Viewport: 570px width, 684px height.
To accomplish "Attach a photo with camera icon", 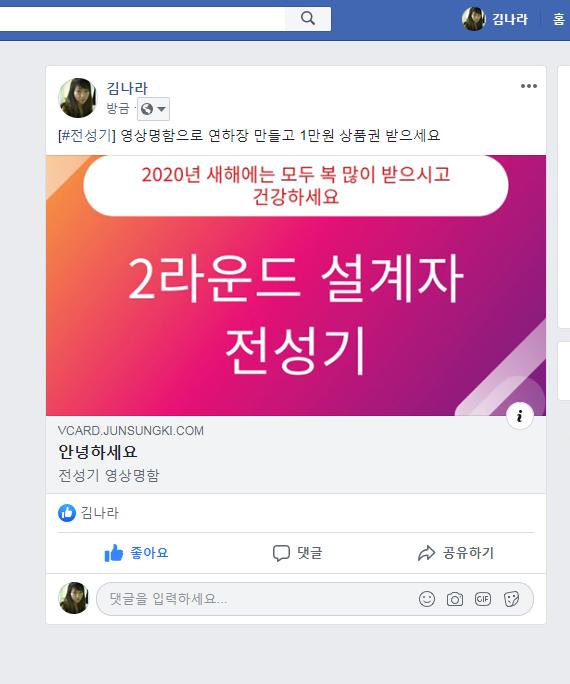I will [x=454, y=599].
